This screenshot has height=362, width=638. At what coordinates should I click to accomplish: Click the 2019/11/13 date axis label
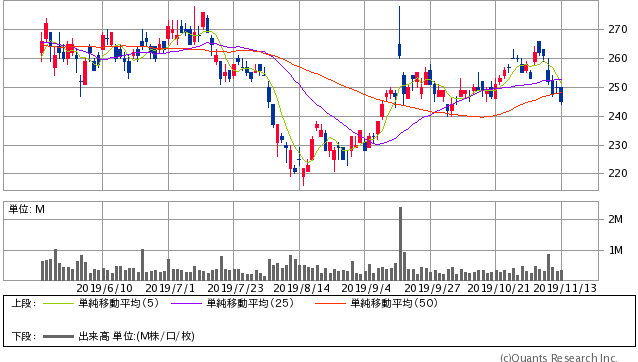[565, 288]
